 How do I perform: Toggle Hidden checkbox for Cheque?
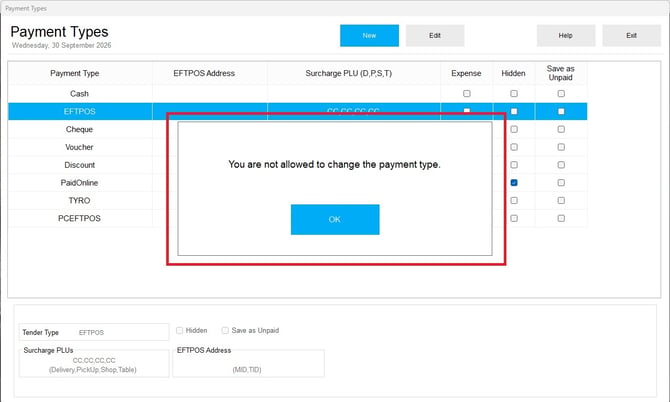point(514,129)
